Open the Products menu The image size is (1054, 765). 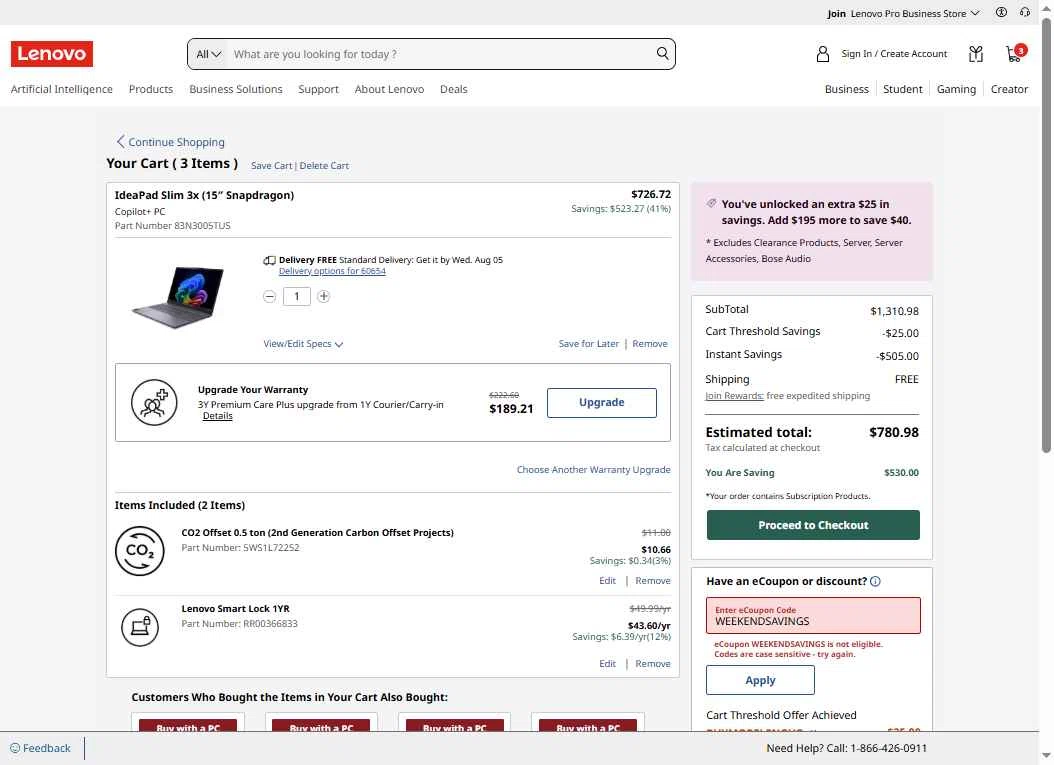151,89
